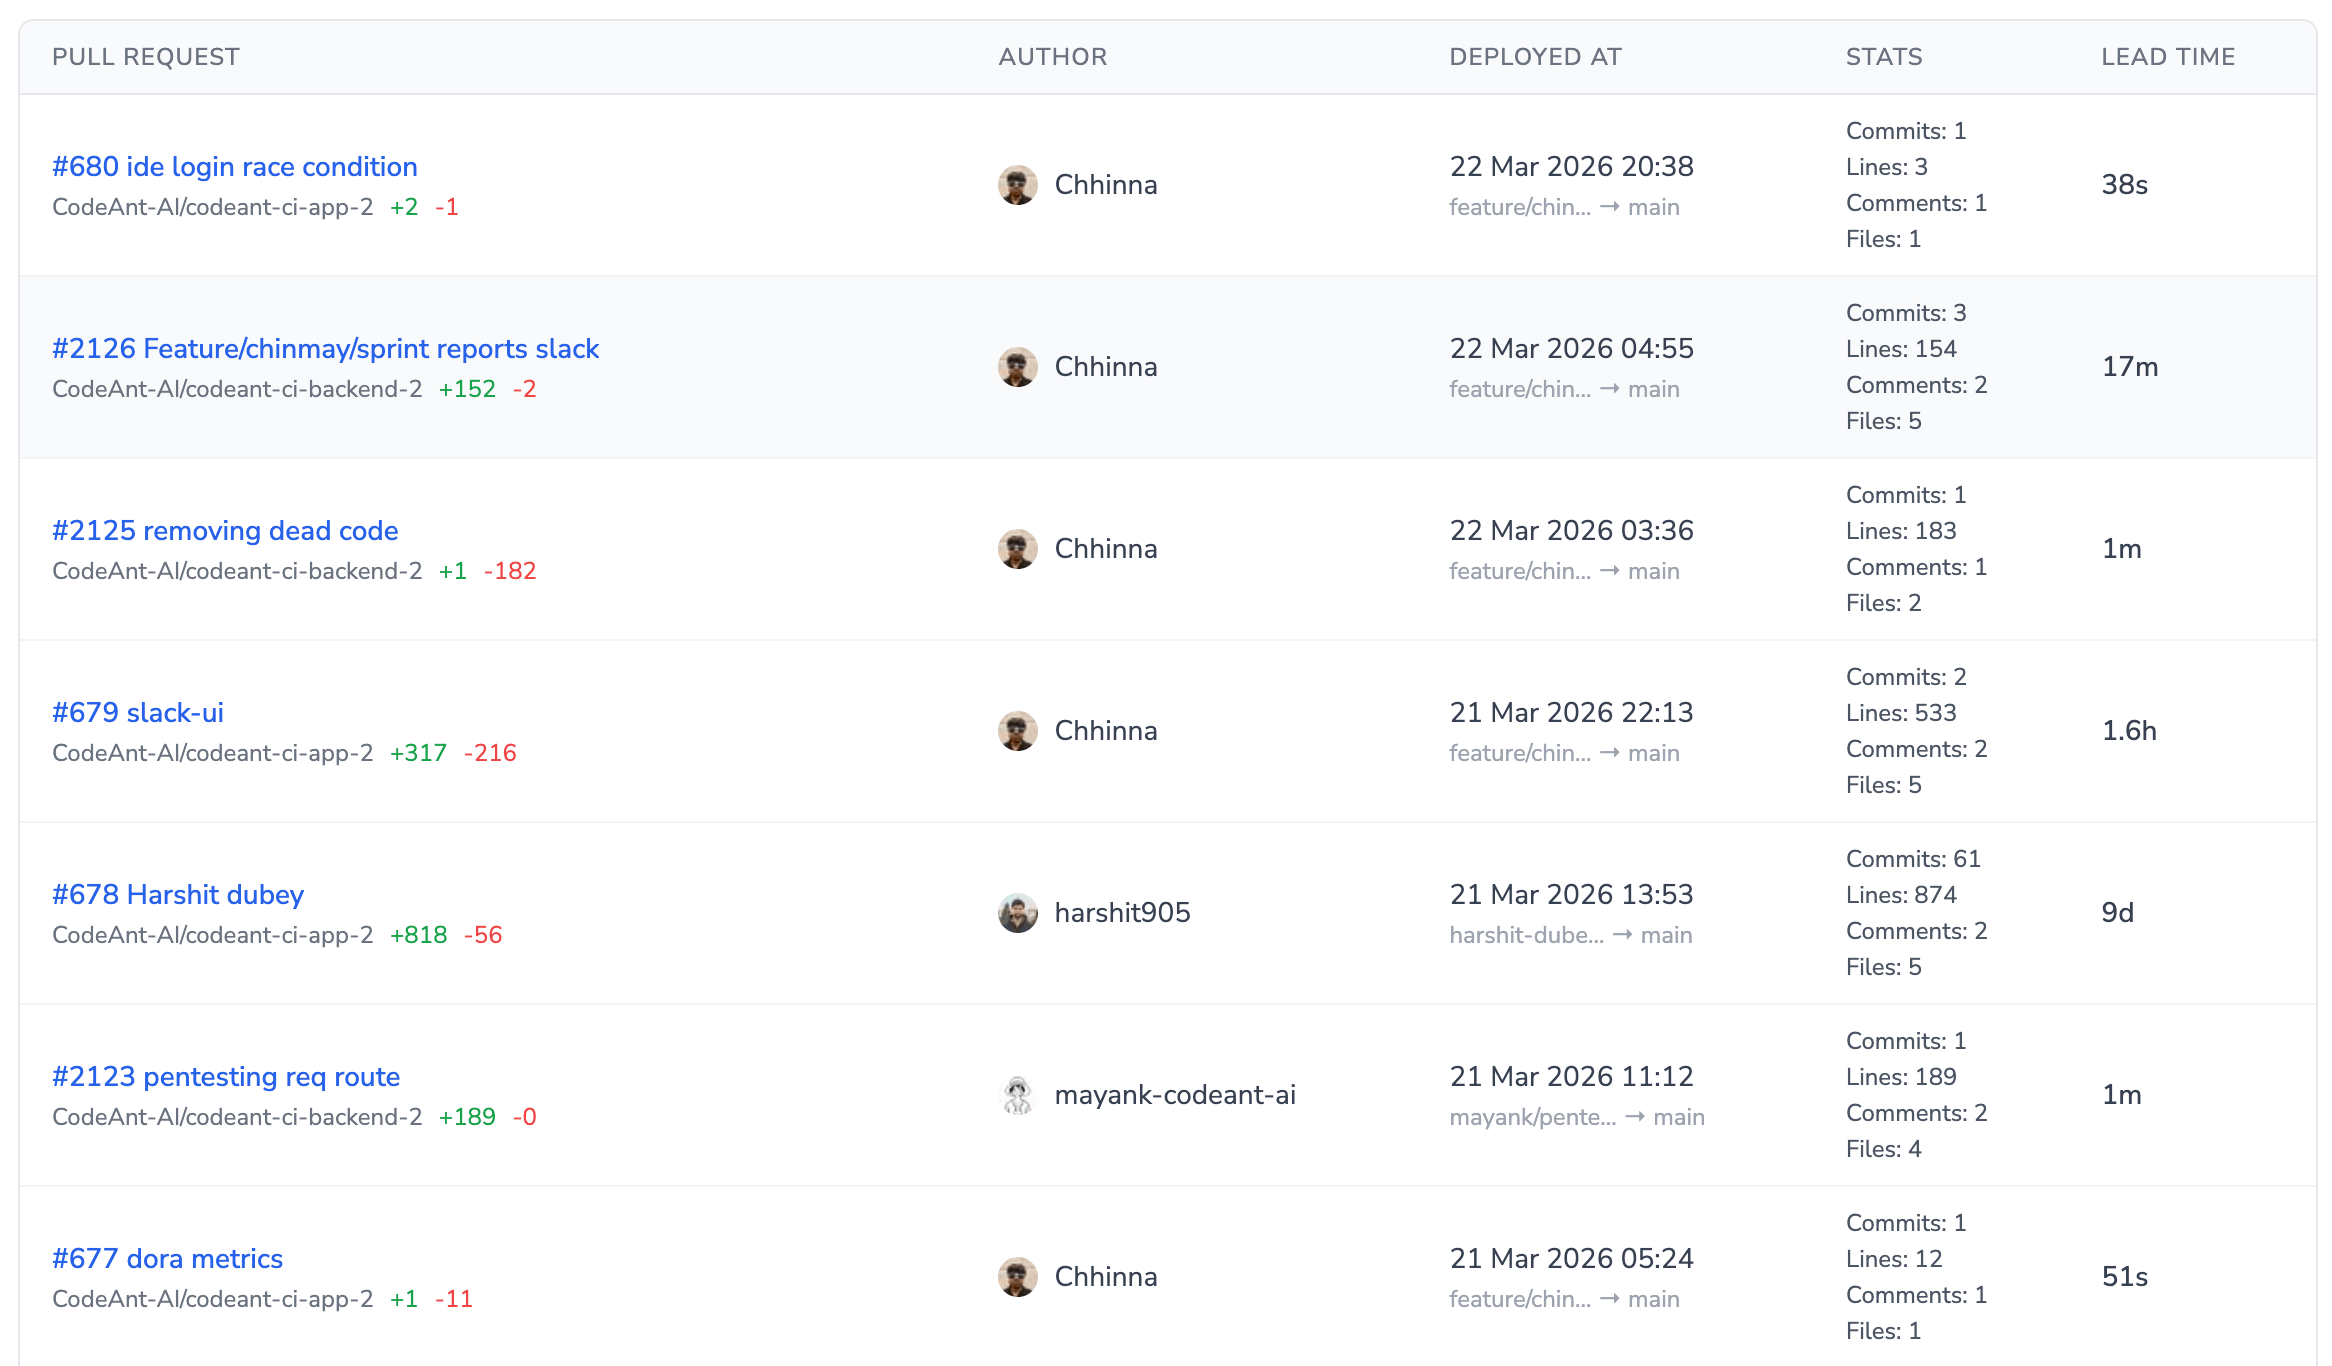Click deploy time 22 Mar 2026 20:38

click(x=1572, y=166)
